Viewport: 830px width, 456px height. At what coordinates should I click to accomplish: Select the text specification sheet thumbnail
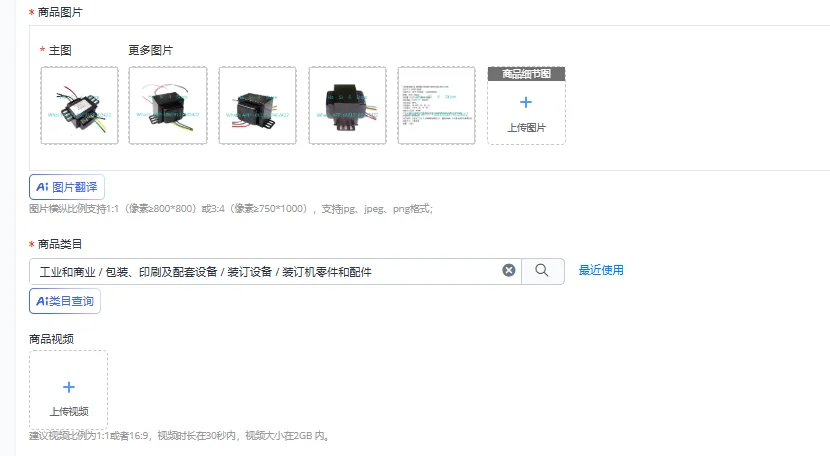pyautogui.click(x=437, y=105)
